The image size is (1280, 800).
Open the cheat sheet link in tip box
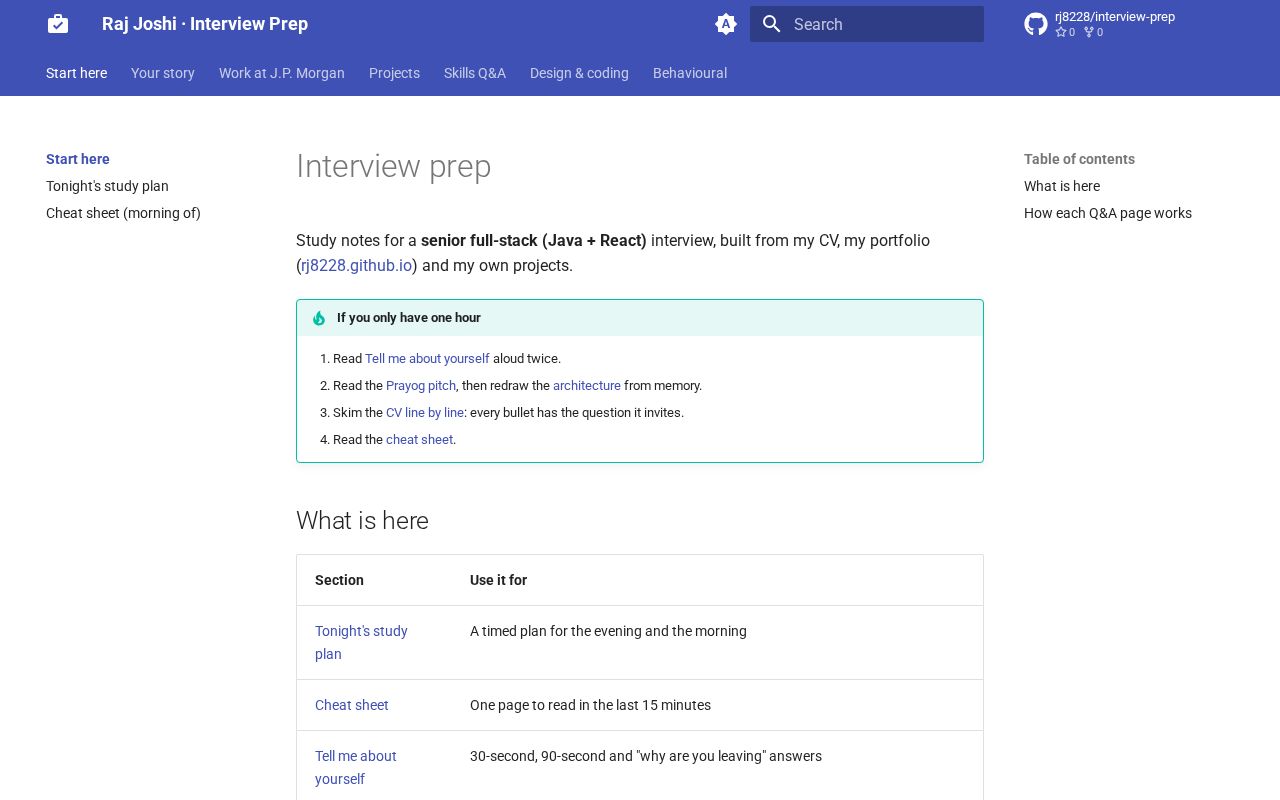pyautogui.click(x=419, y=439)
